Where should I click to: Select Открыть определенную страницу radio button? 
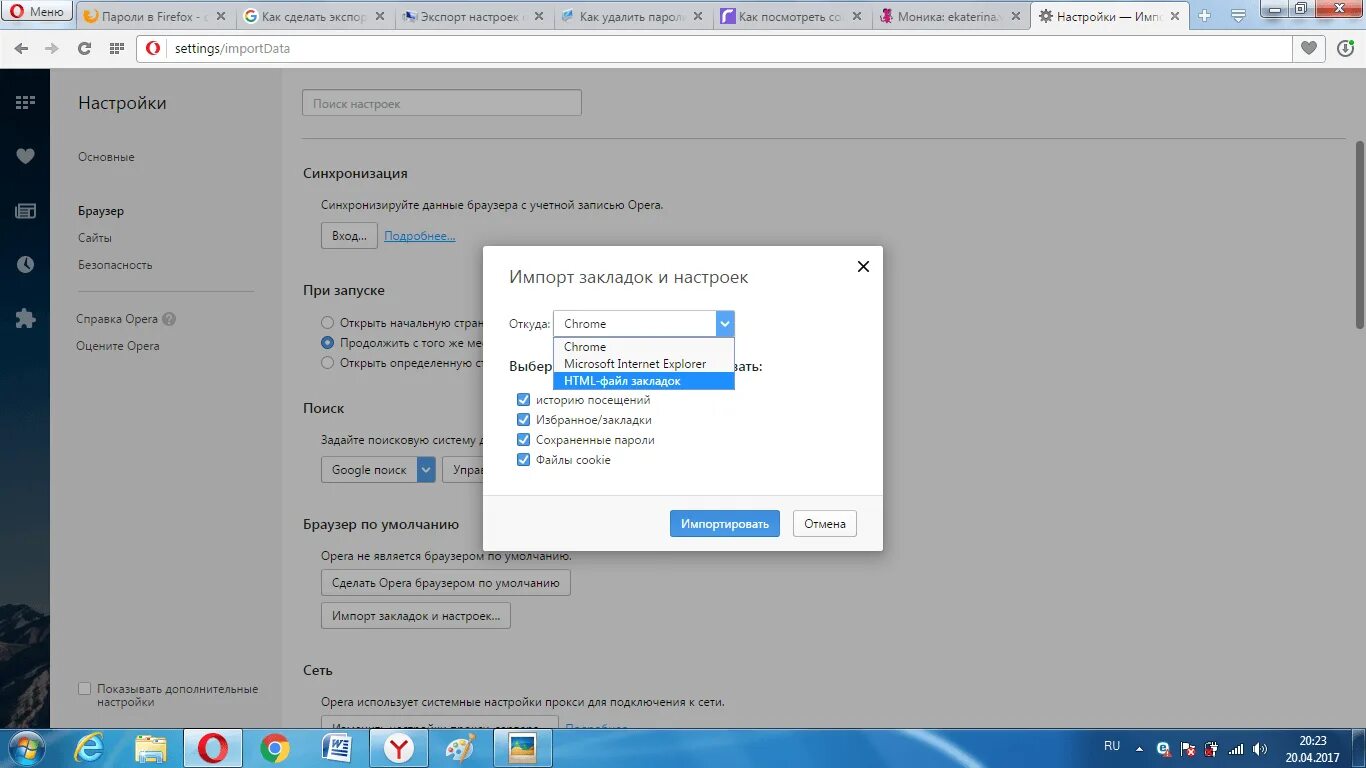tap(327, 363)
